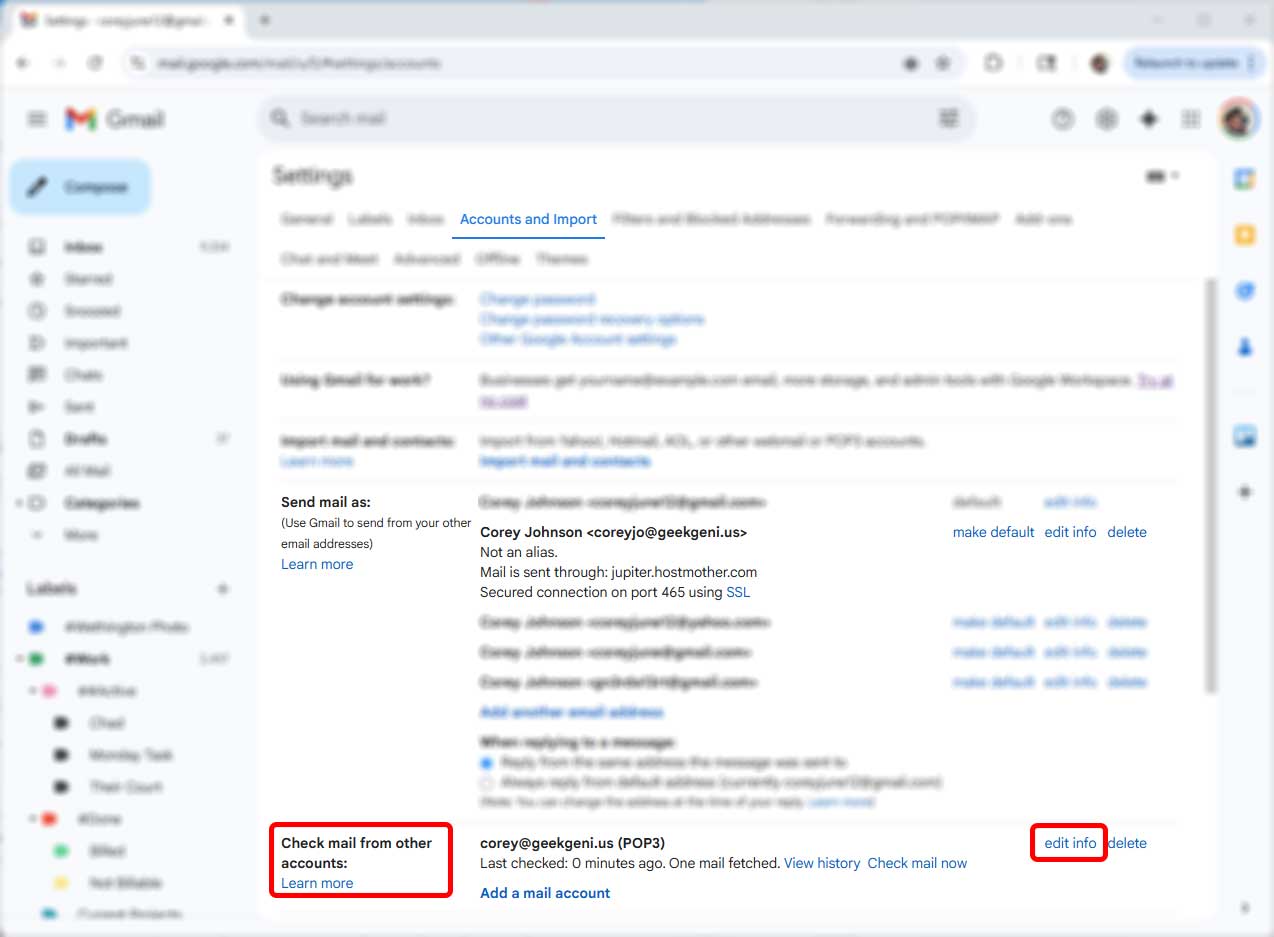1274x937 pixels.
Task: Click edit info for coreyjo@geekgeni.us
Action: [1070, 532]
